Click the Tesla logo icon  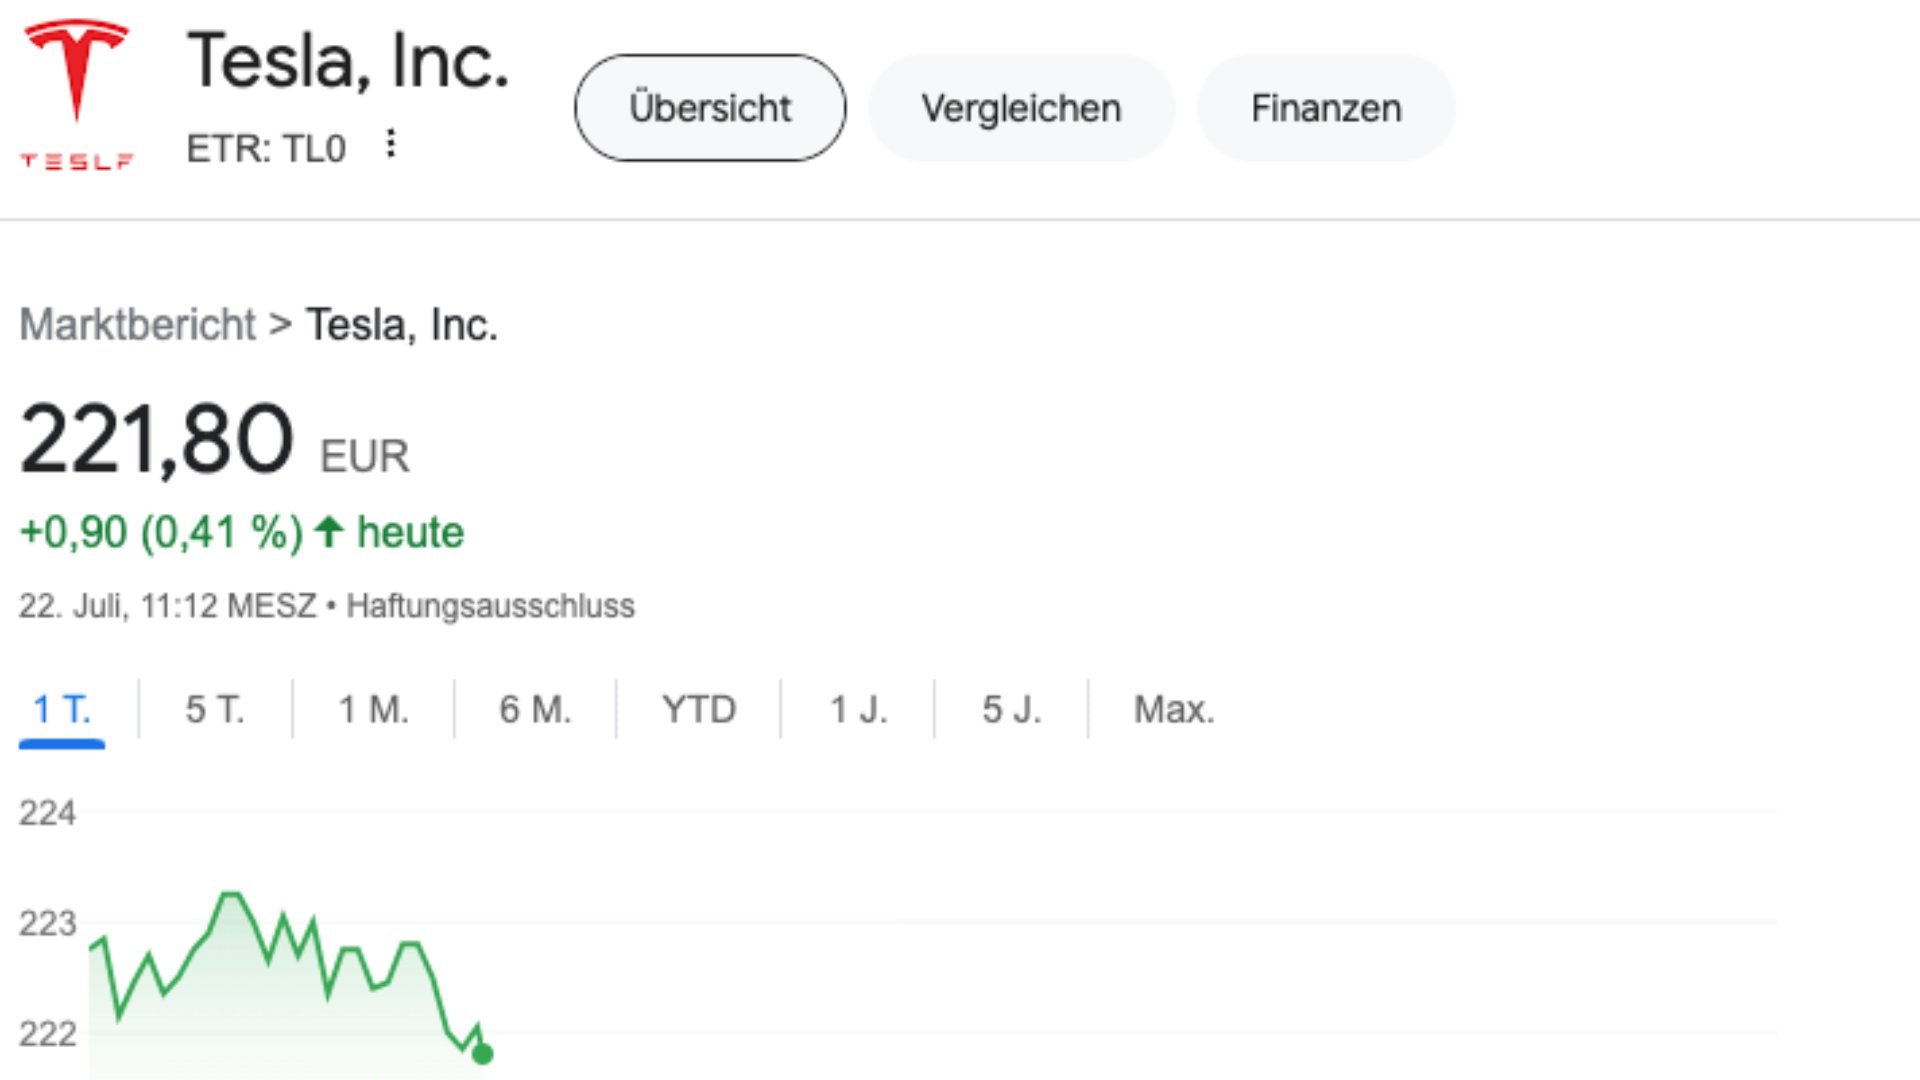coord(76,93)
